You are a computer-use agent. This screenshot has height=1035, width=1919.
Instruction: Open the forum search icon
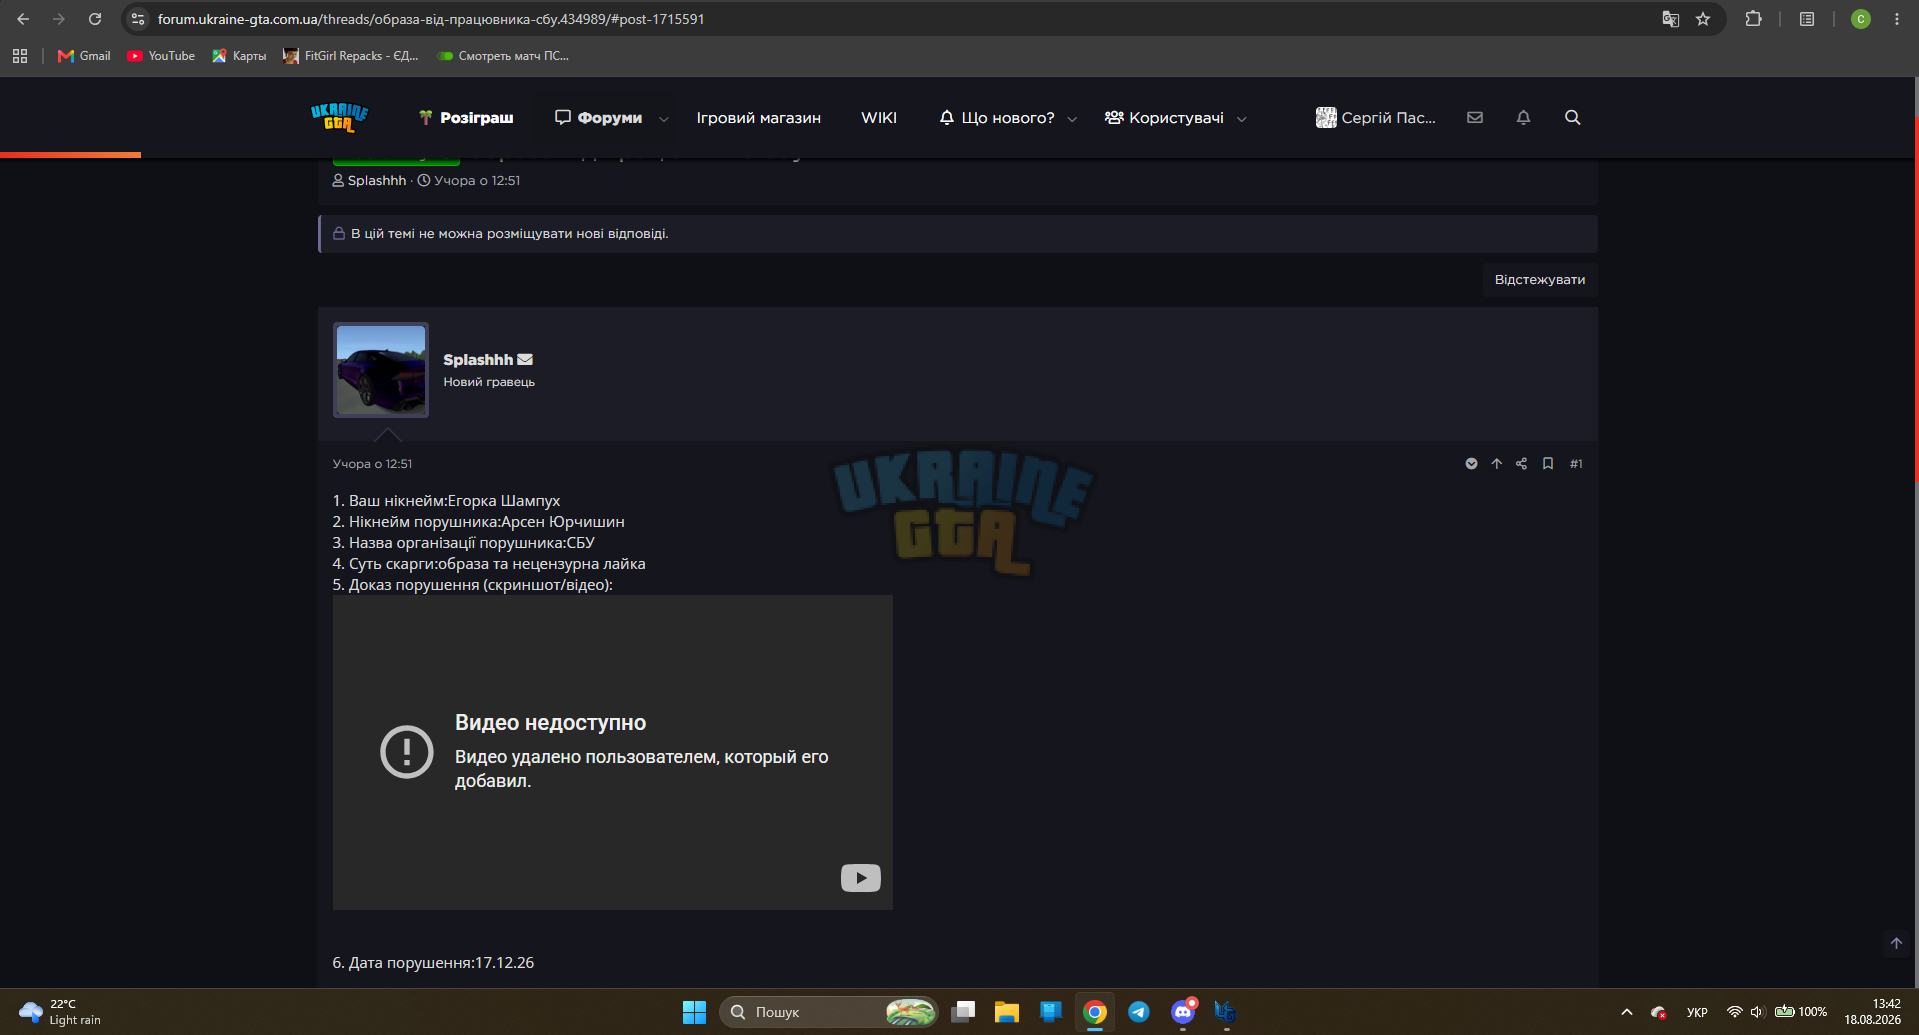(x=1572, y=118)
